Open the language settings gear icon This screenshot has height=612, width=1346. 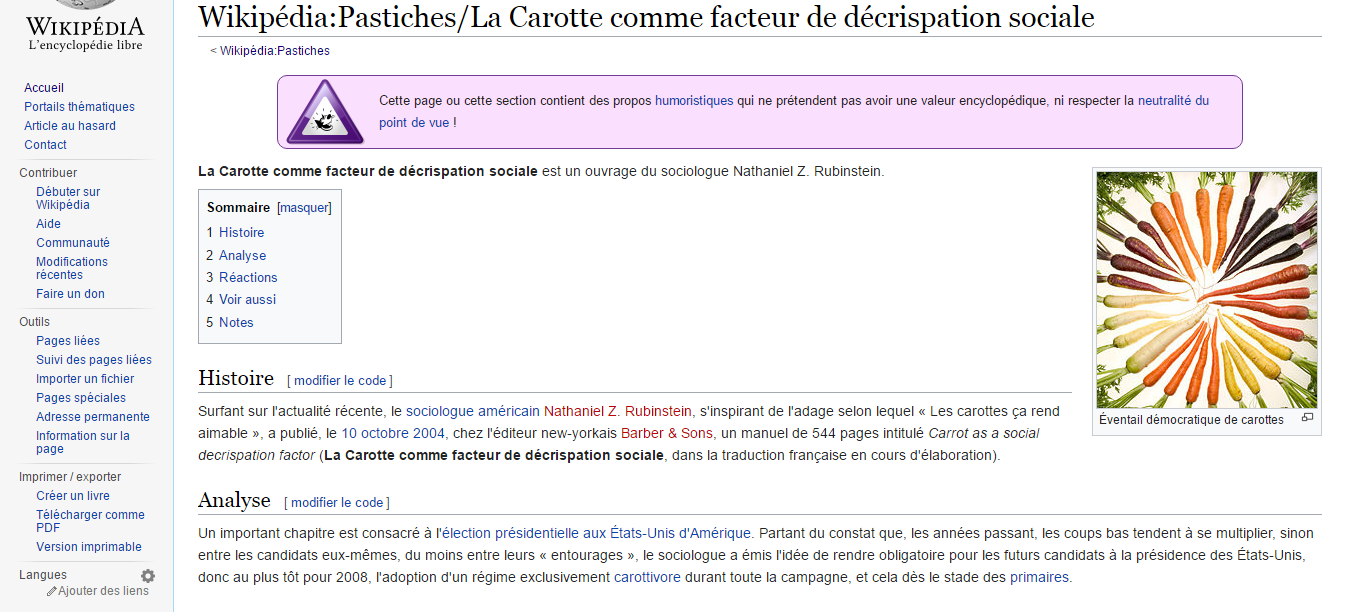[148, 576]
